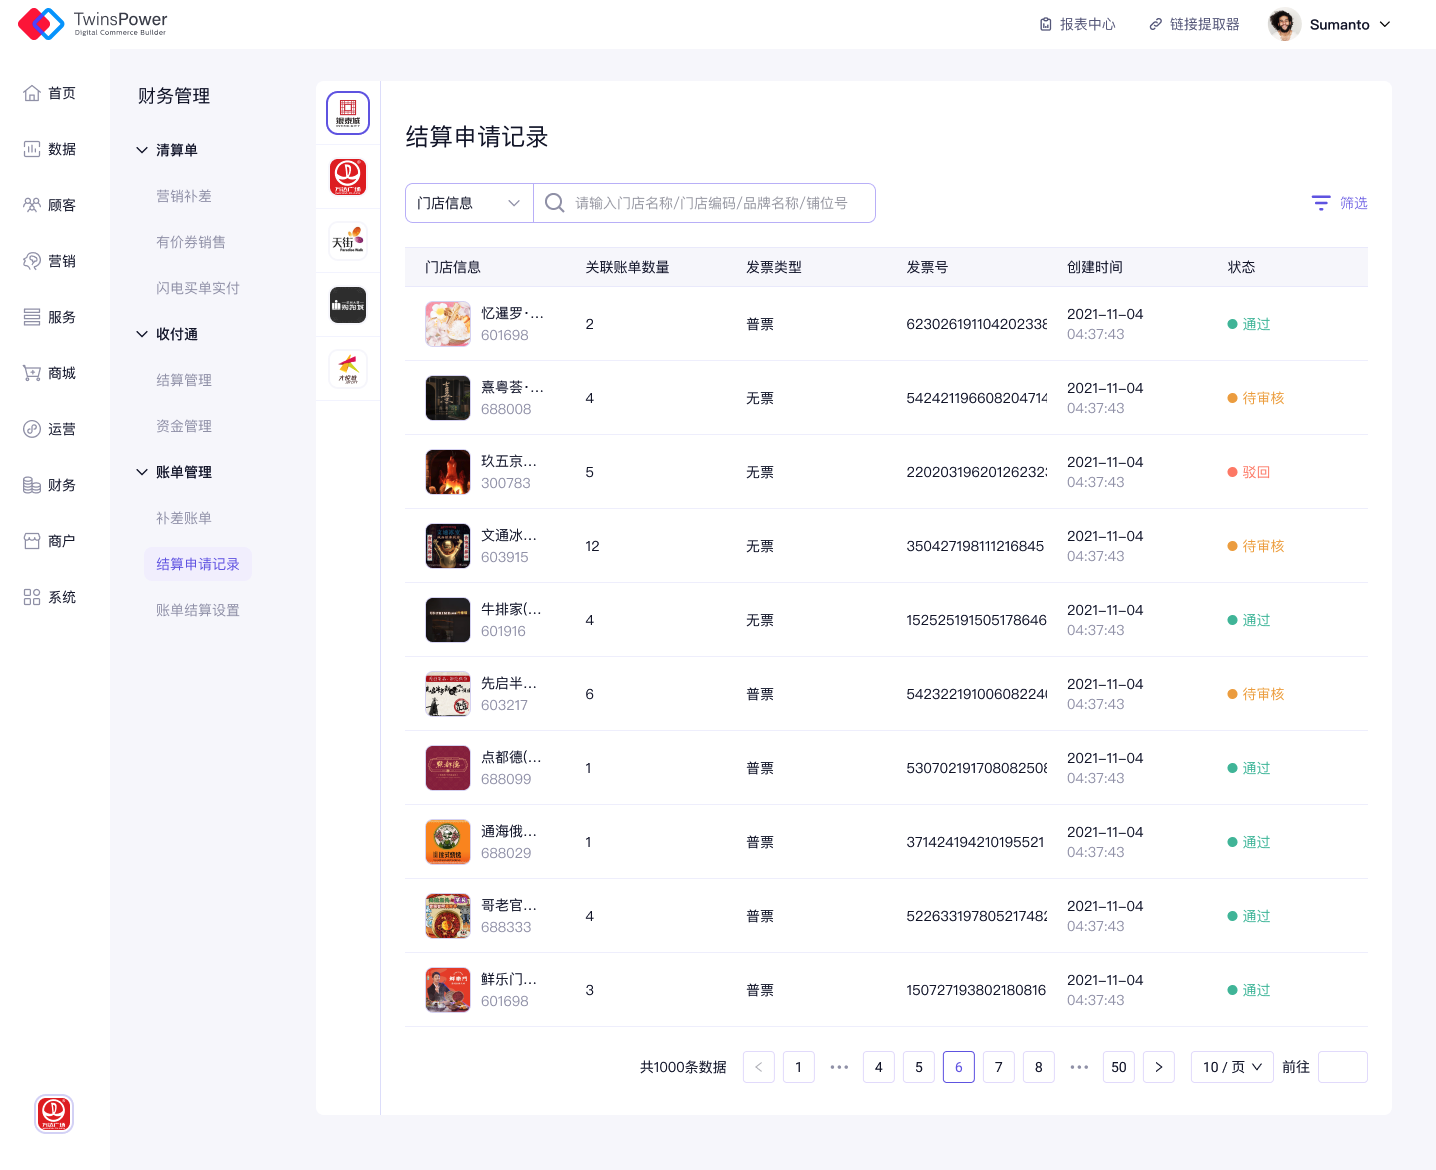Go to 首页 home in sidebar

50,93
